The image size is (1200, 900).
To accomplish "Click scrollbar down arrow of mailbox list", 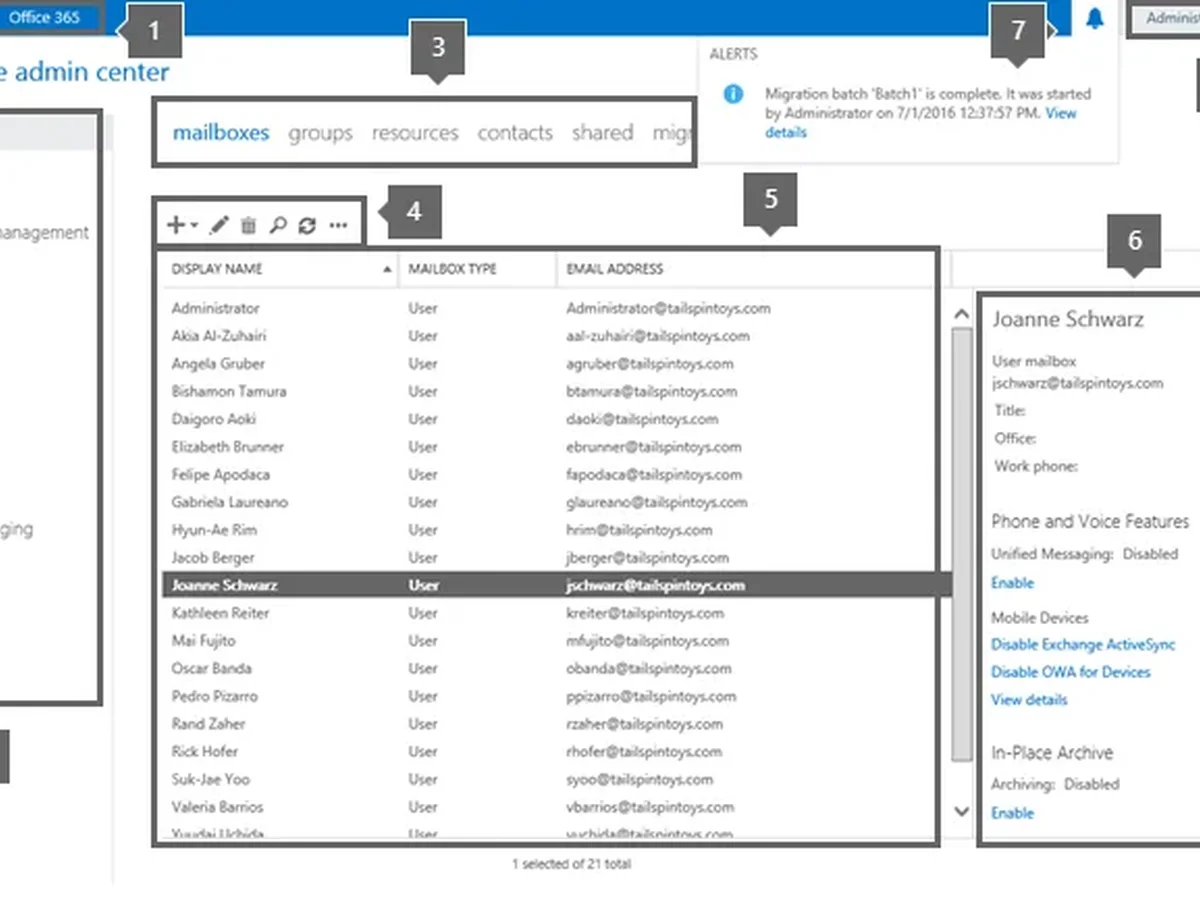I will click(961, 811).
